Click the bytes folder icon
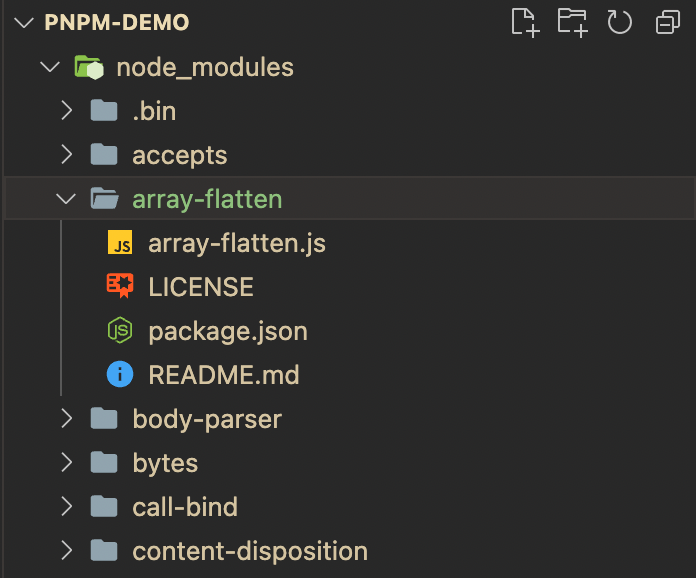 [x=104, y=462]
